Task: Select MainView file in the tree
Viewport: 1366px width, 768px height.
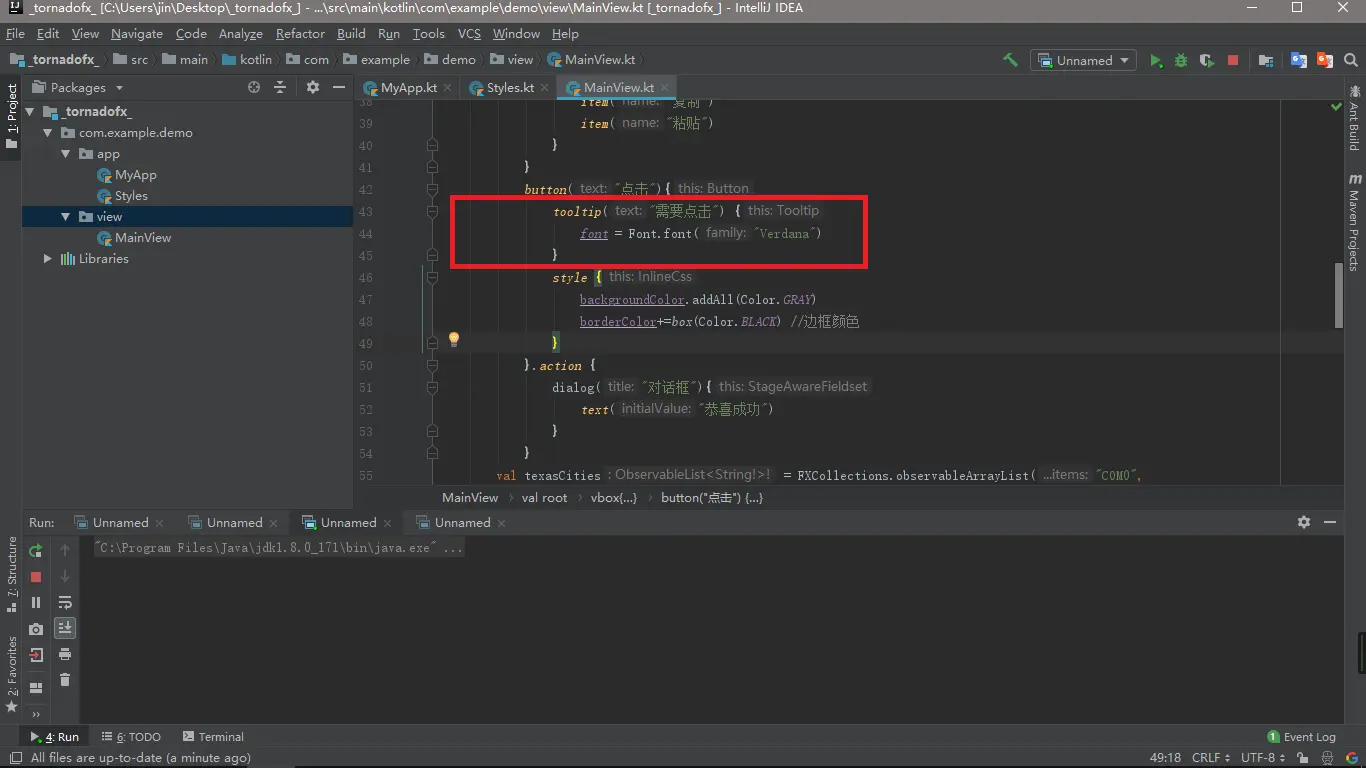Action: [143, 238]
